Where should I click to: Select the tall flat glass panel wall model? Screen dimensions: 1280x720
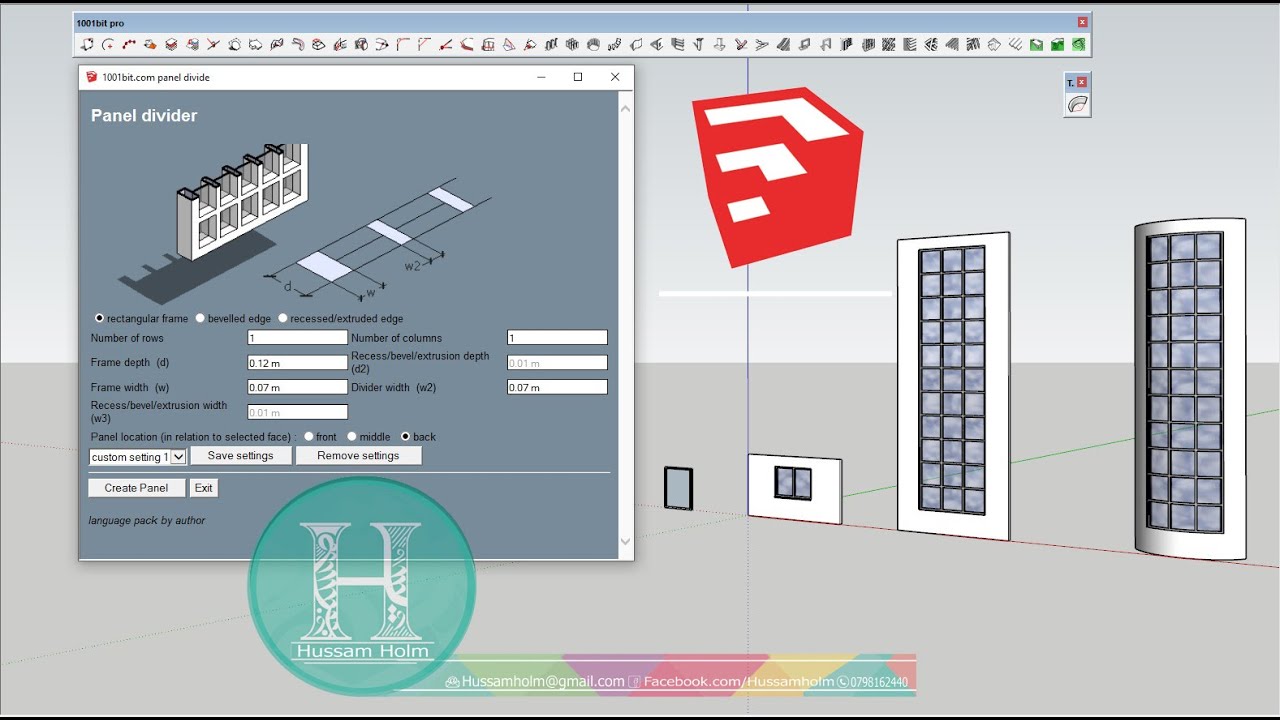(x=953, y=385)
